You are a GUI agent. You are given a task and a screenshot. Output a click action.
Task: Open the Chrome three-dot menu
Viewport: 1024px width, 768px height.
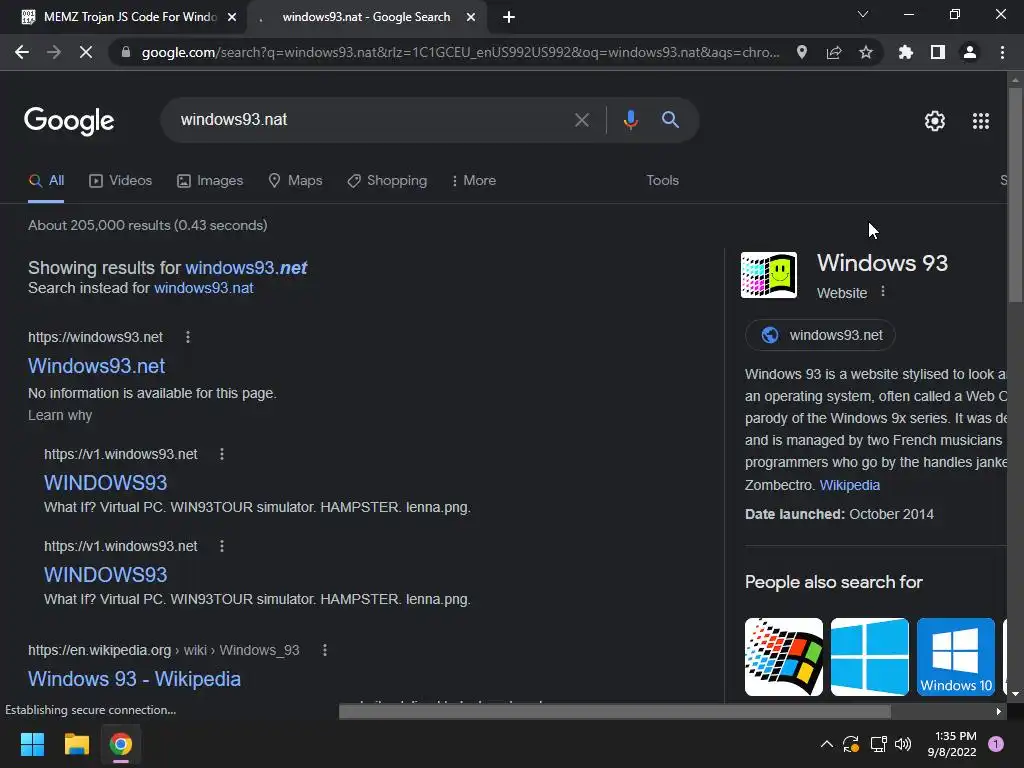tap(1002, 52)
